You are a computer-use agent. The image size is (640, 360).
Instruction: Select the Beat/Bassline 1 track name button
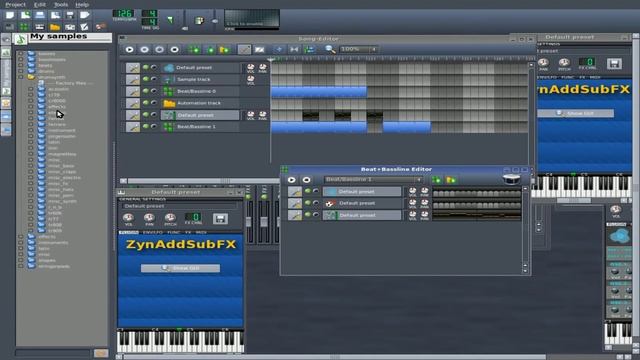pyautogui.click(x=201, y=127)
